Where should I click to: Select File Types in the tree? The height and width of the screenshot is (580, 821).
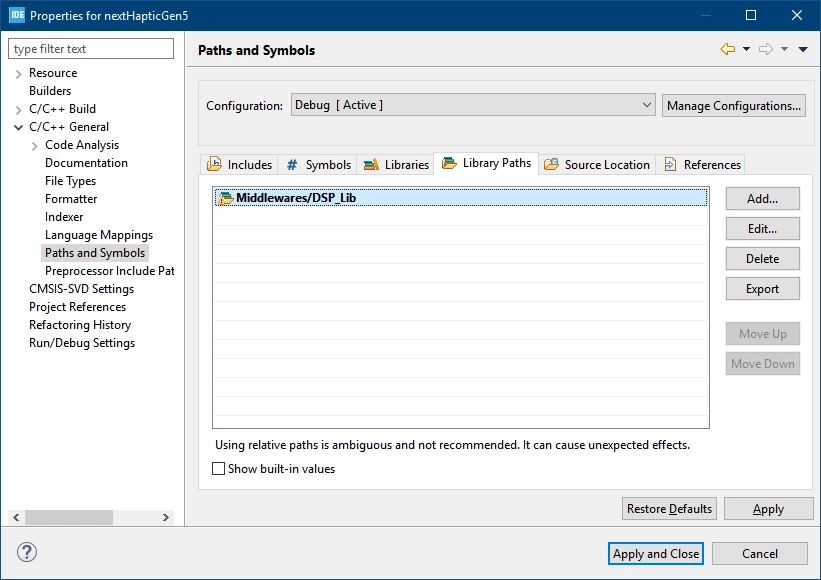click(71, 181)
